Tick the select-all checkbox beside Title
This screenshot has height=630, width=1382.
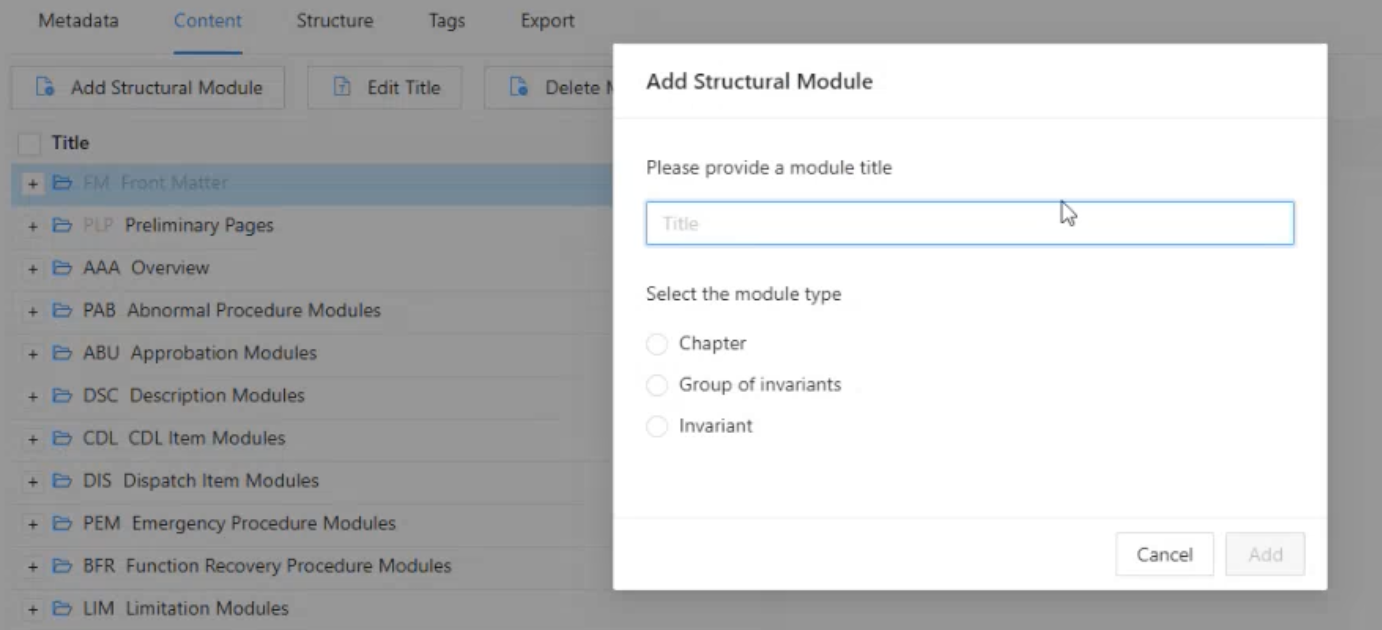[x=30, y=144]
